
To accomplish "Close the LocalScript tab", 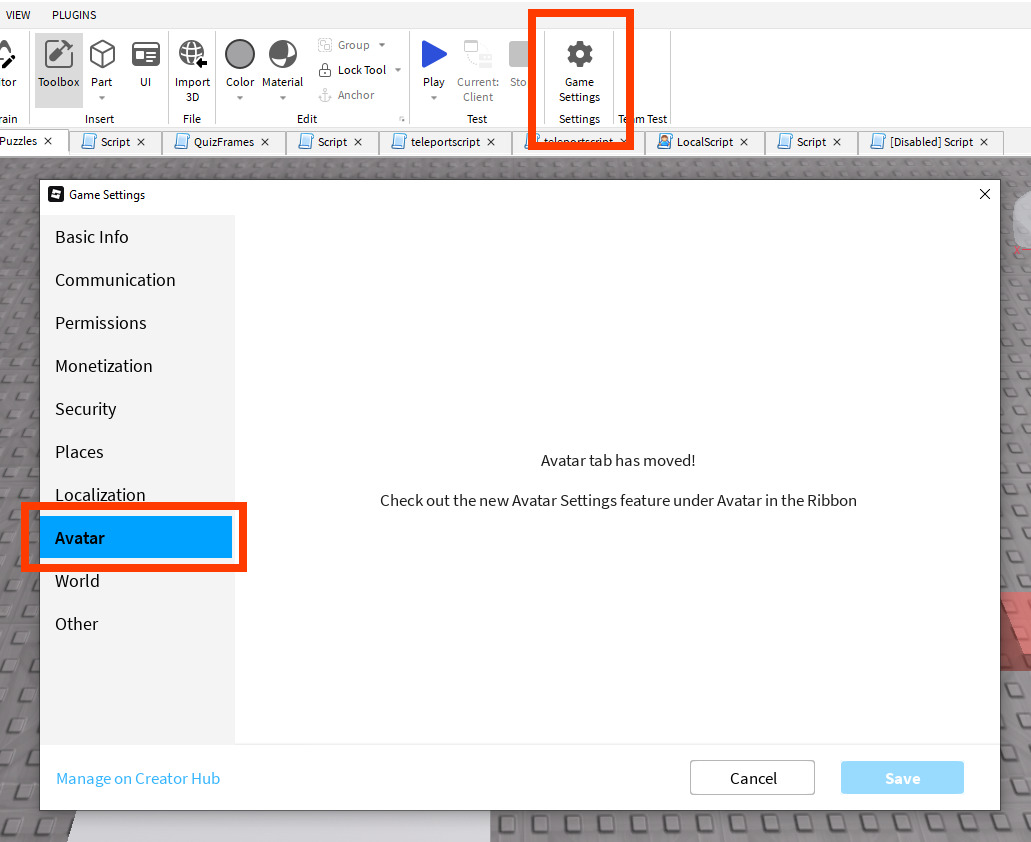I will pyautogui.click(x=744, y=142).
